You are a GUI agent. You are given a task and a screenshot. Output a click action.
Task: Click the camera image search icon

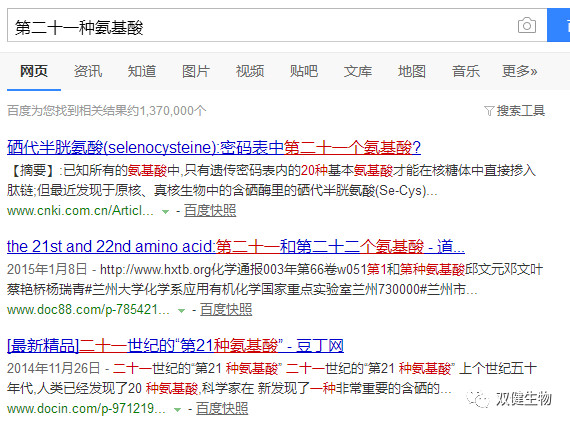pos(527,25)
